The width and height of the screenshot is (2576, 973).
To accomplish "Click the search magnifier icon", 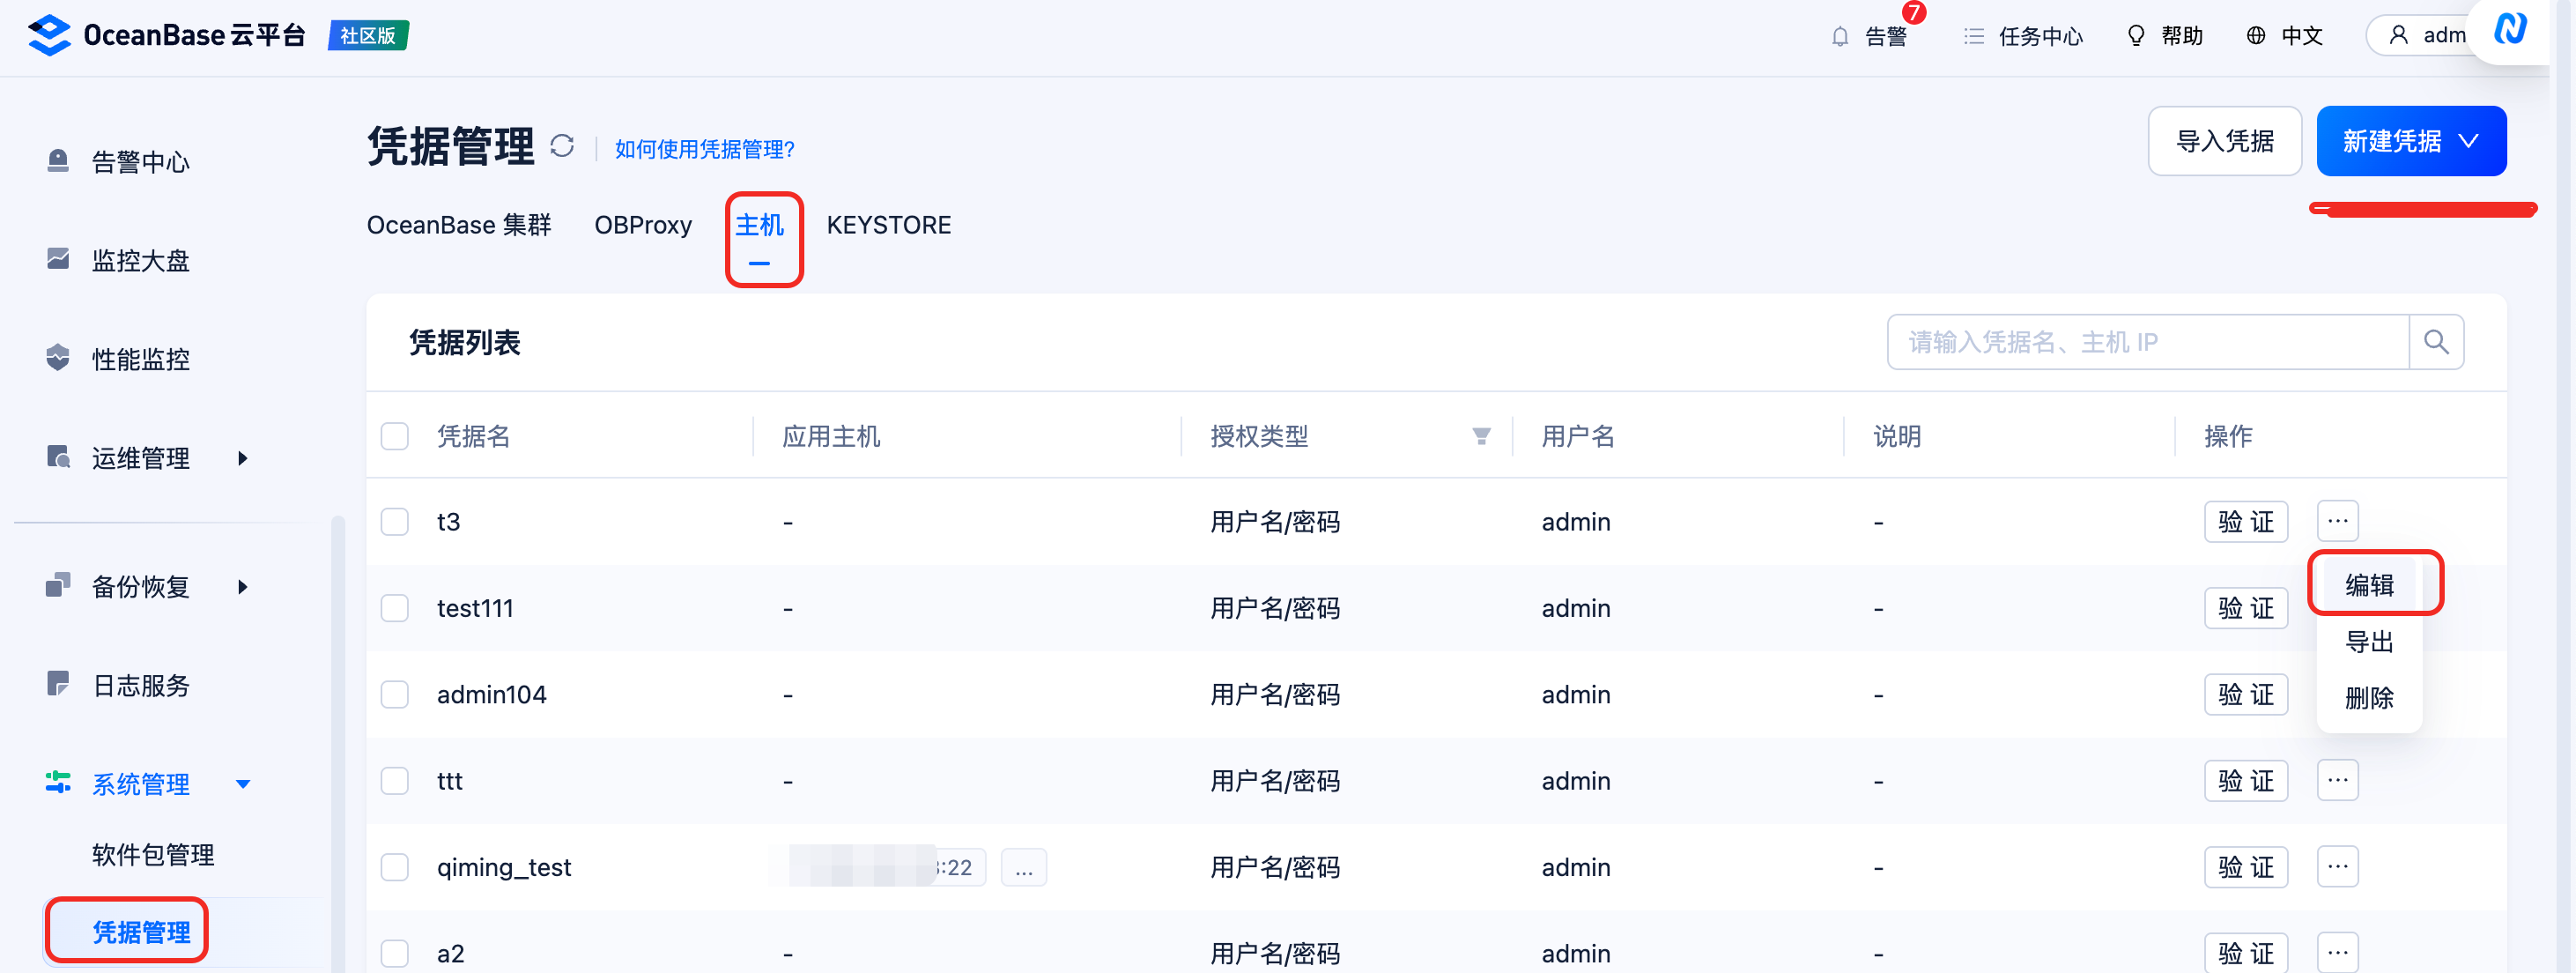I will tap(2436, 343).
